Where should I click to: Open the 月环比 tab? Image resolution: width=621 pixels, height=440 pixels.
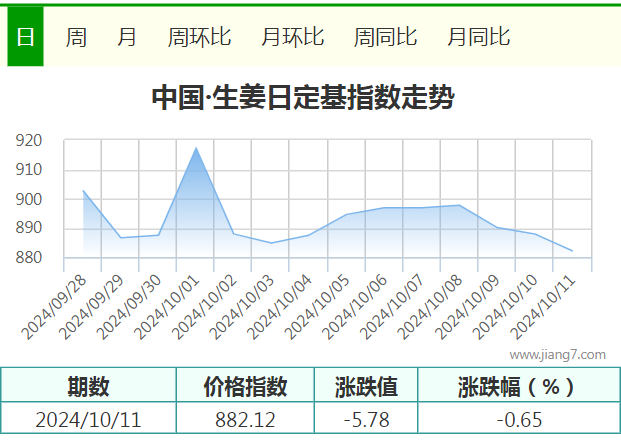pos(293,37)
